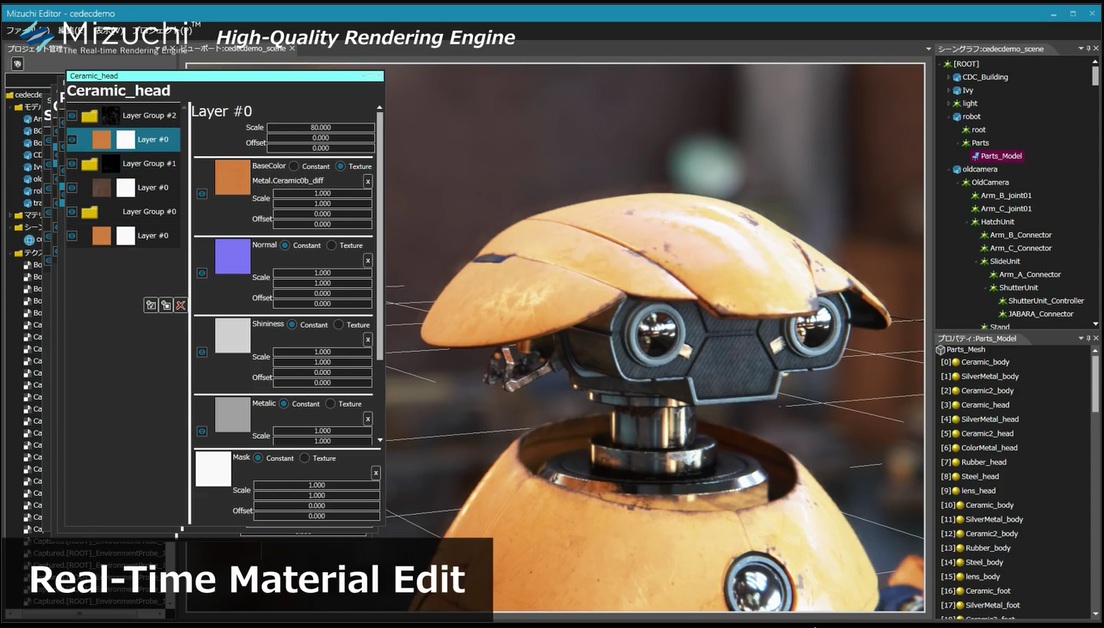Click the Shininess light gray swatch
The image size is (1104, 628).
tap(232, 335)
